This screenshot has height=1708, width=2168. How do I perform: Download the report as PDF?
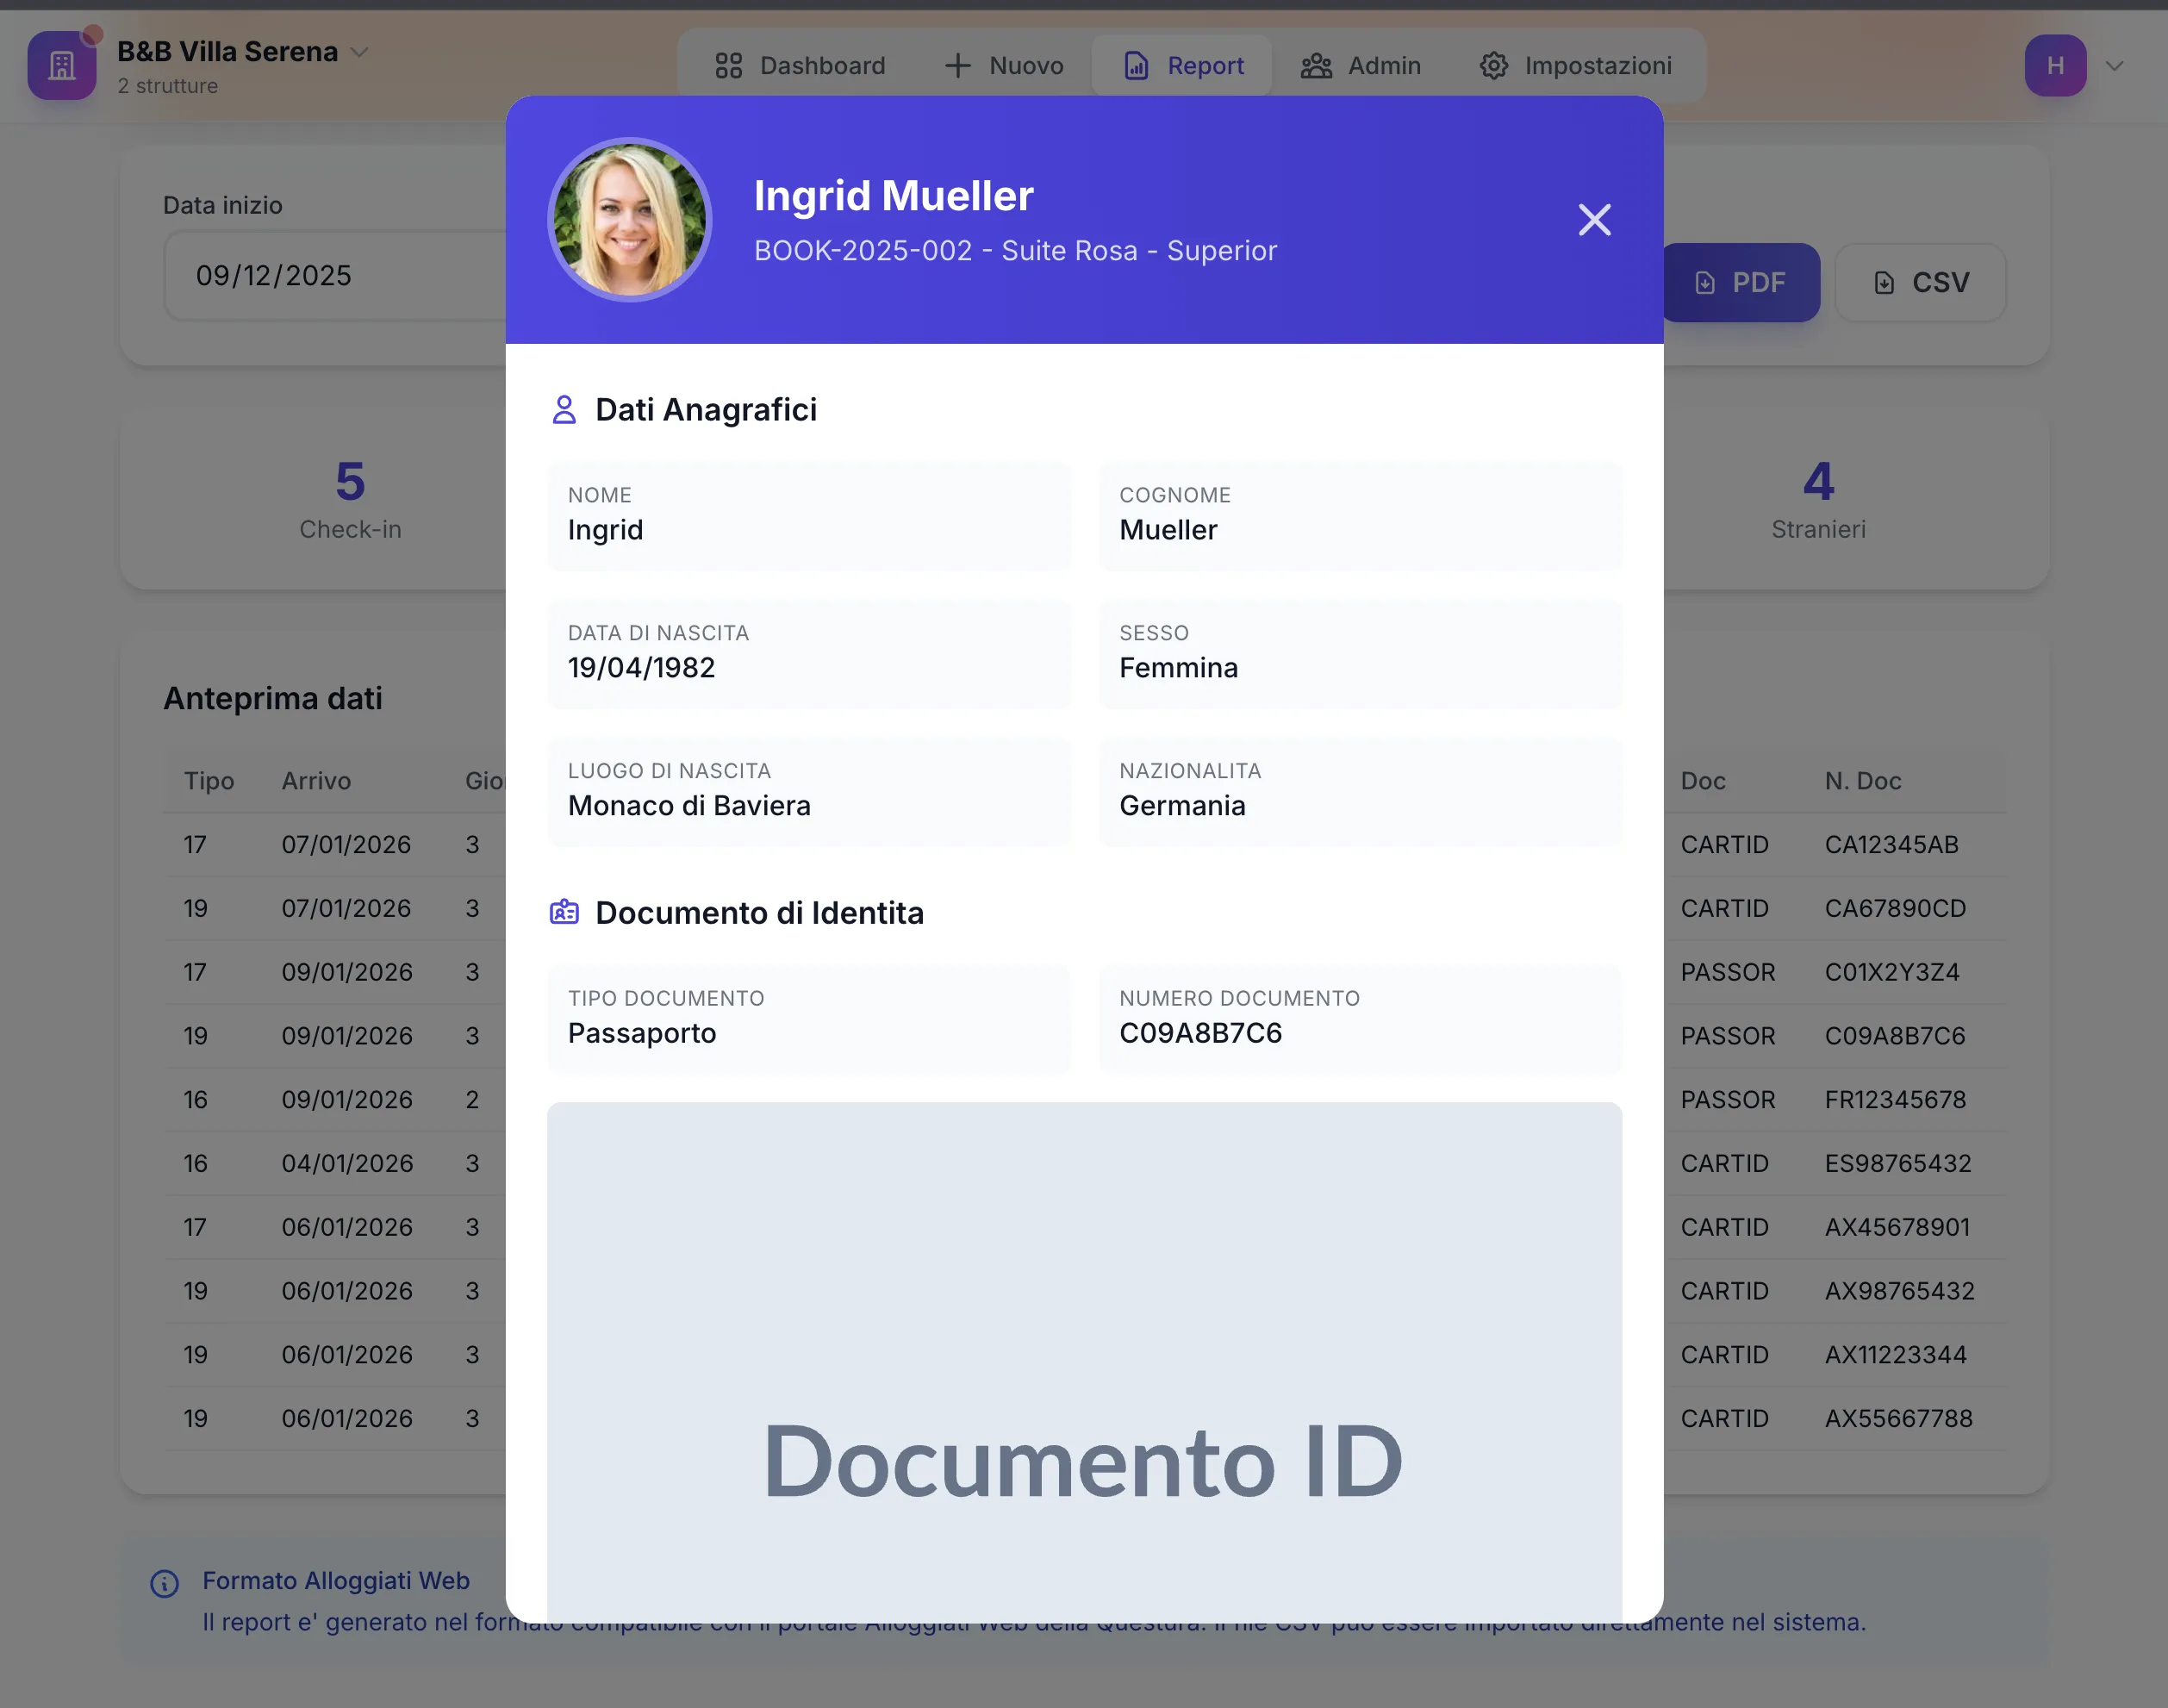(1742, 282)
